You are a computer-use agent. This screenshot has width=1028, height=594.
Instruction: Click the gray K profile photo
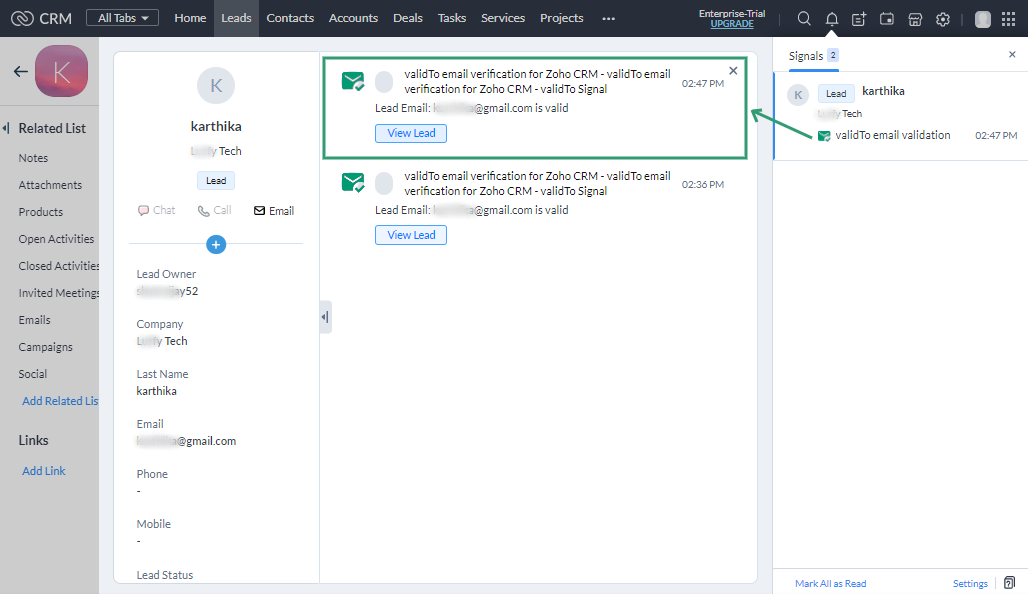click(216, 85)
